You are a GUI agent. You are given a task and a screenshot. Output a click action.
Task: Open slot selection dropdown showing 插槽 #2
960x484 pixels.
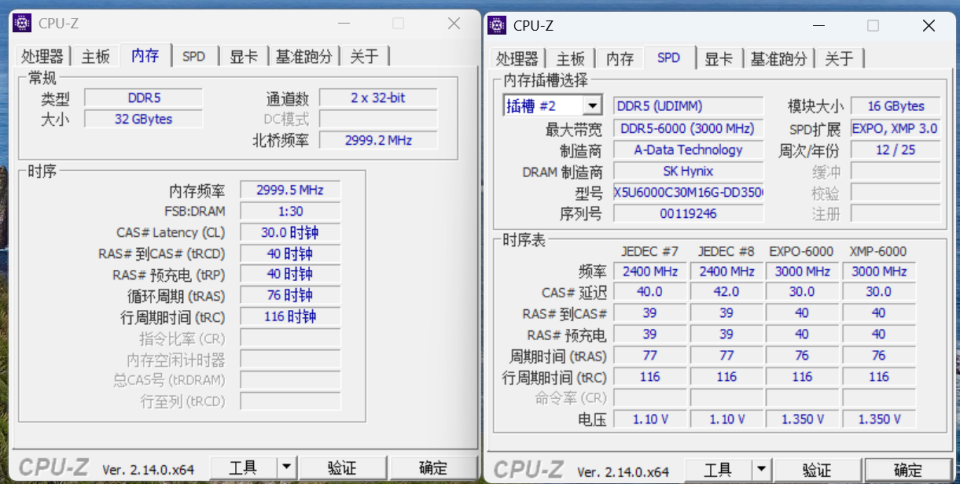point(553,106)
